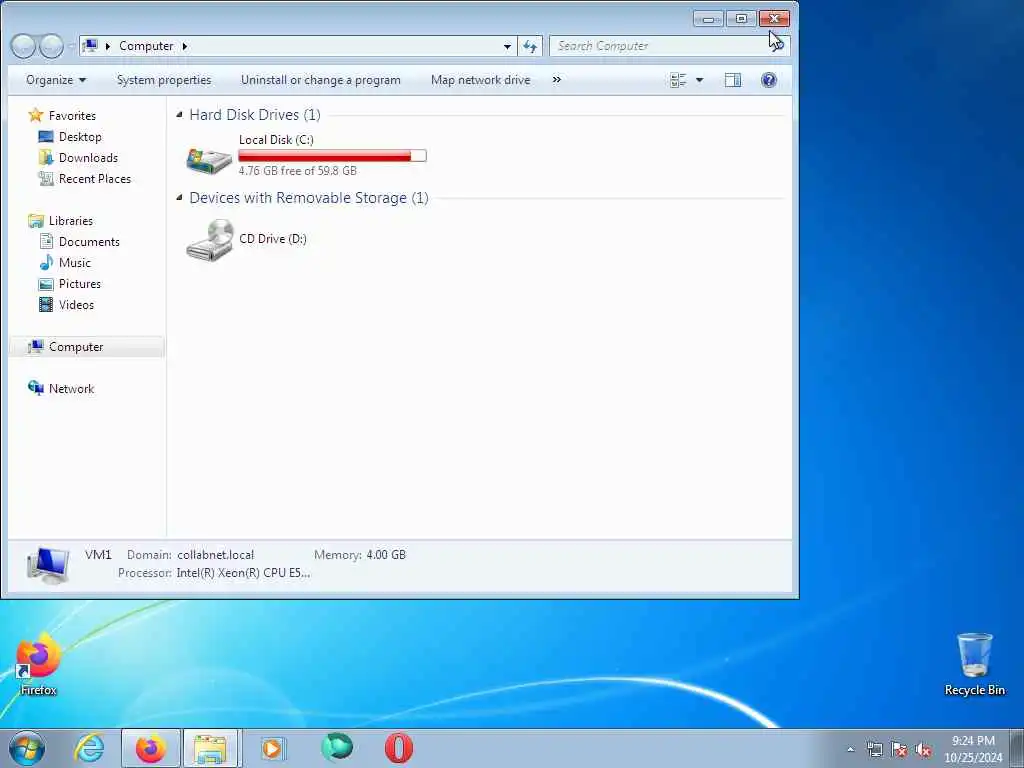Viewport: 1024px width, 768px height.
Task: Launch Opera from the taskbar
Action: pyautogui.click(x=398, y=748)
